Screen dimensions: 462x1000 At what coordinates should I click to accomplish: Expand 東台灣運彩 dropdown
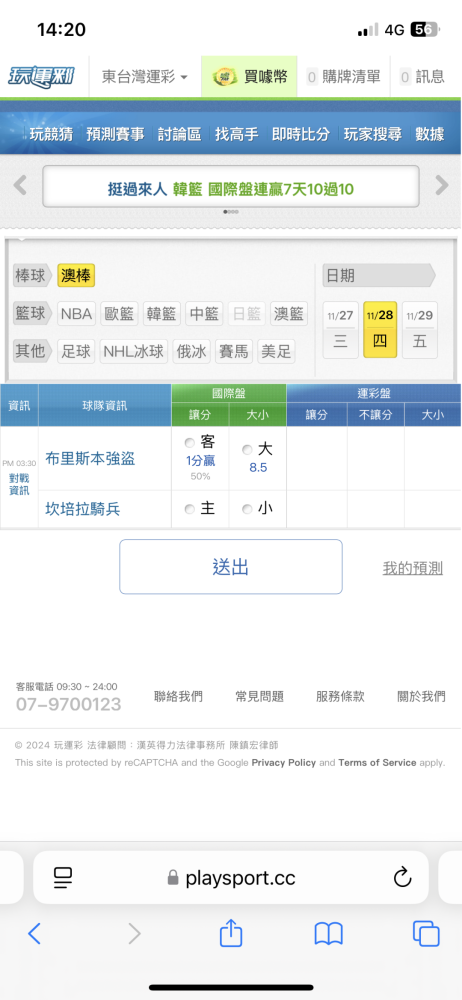click(145, 77)
